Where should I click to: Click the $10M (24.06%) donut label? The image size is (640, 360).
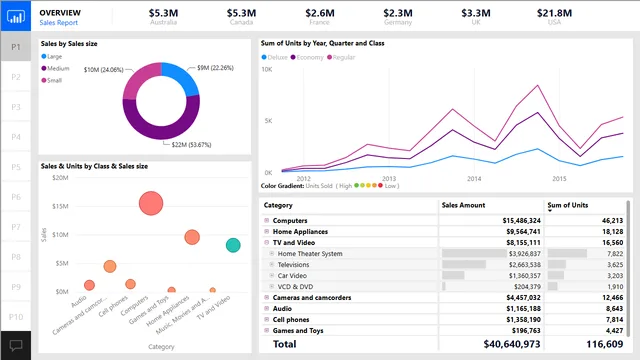[x=104, y=70]
